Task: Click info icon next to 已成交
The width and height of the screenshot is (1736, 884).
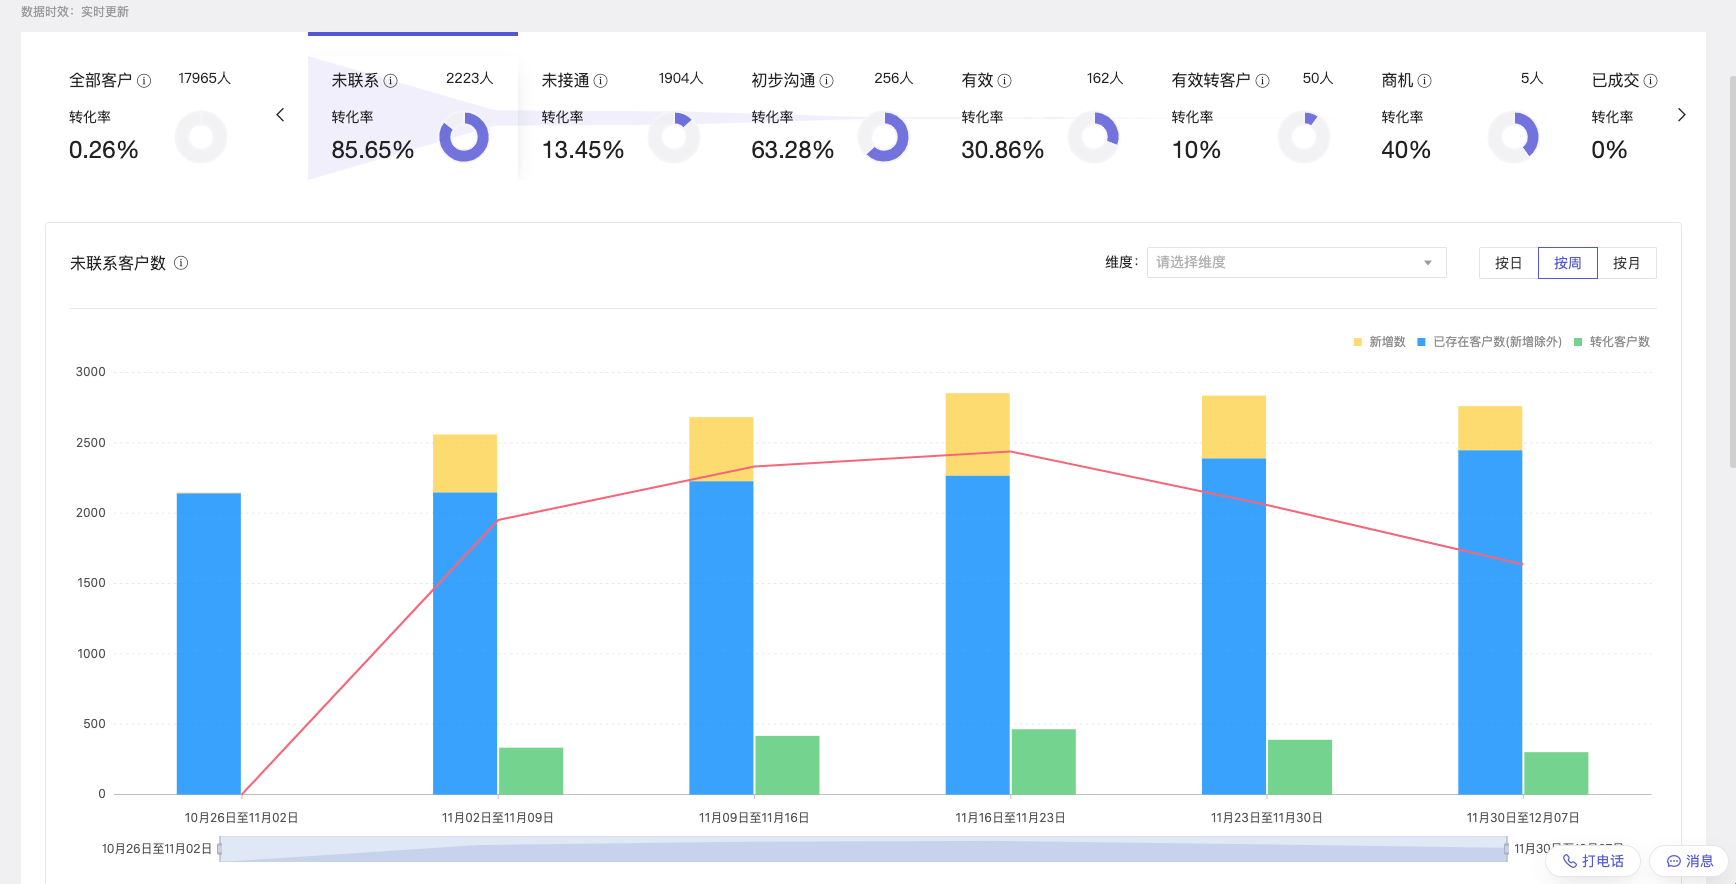Action: [1651, 81]
